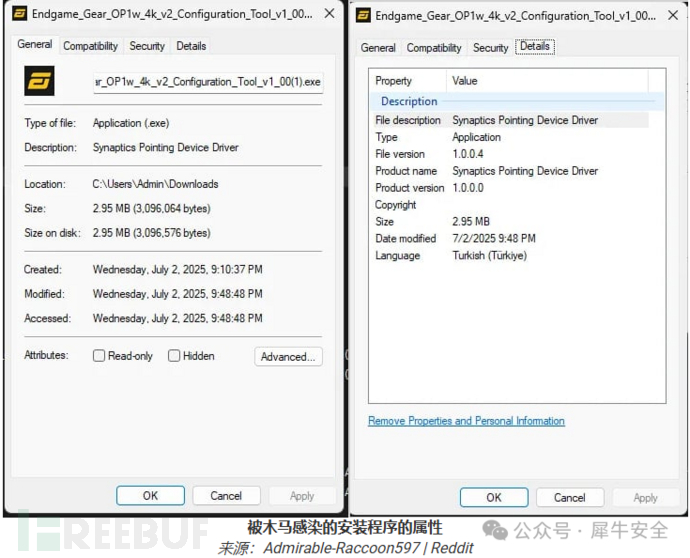Tick the Hidden attribute checkbox
The width and height of the screenshot is (690, 558).
tap(174, 356)
